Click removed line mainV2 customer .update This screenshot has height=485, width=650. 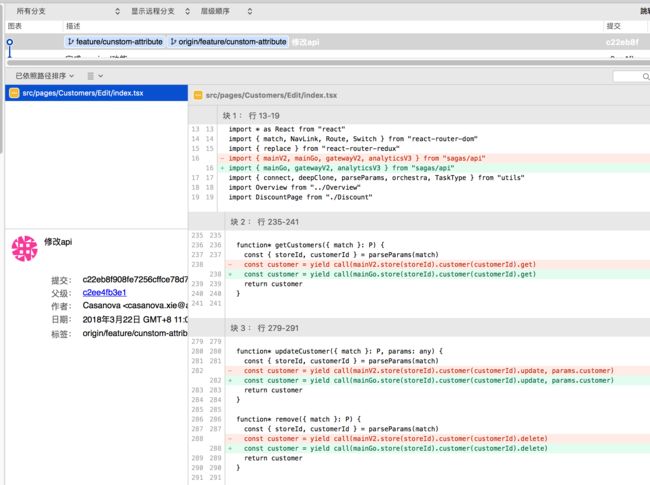pos(438,371)
